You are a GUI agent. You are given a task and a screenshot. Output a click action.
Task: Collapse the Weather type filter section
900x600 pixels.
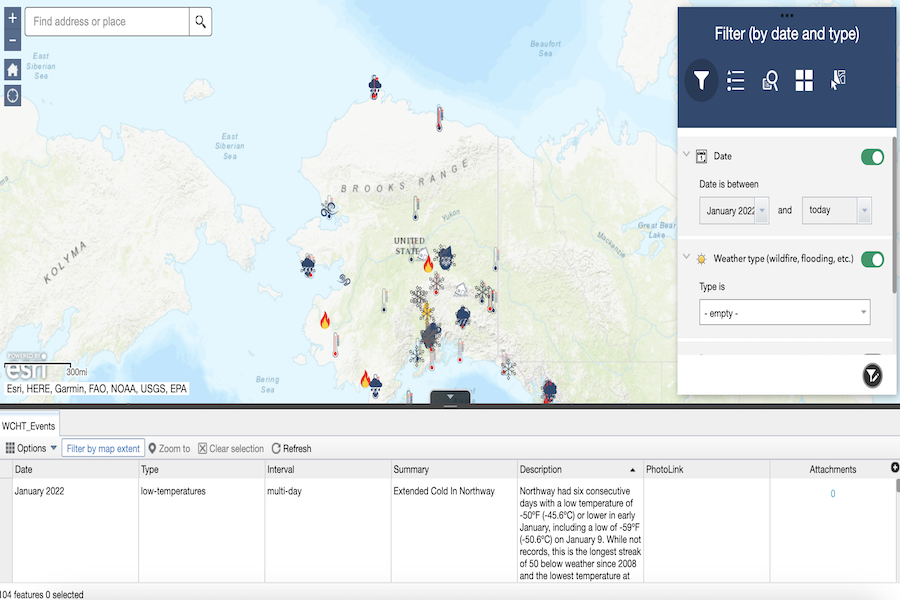point(686,257)
